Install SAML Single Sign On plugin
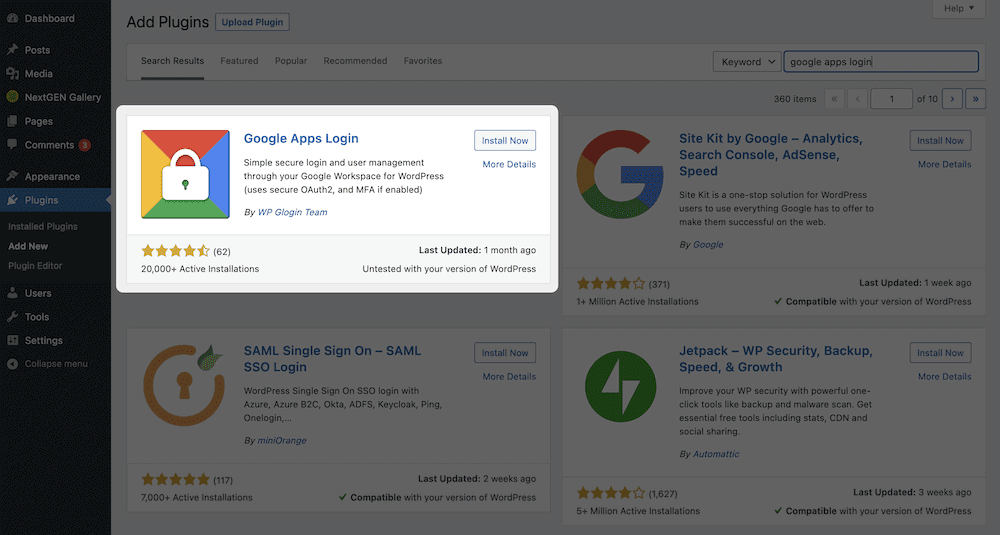Image resolution: width=1000 pixels, height=535 pixels. [x=505, y=353]
